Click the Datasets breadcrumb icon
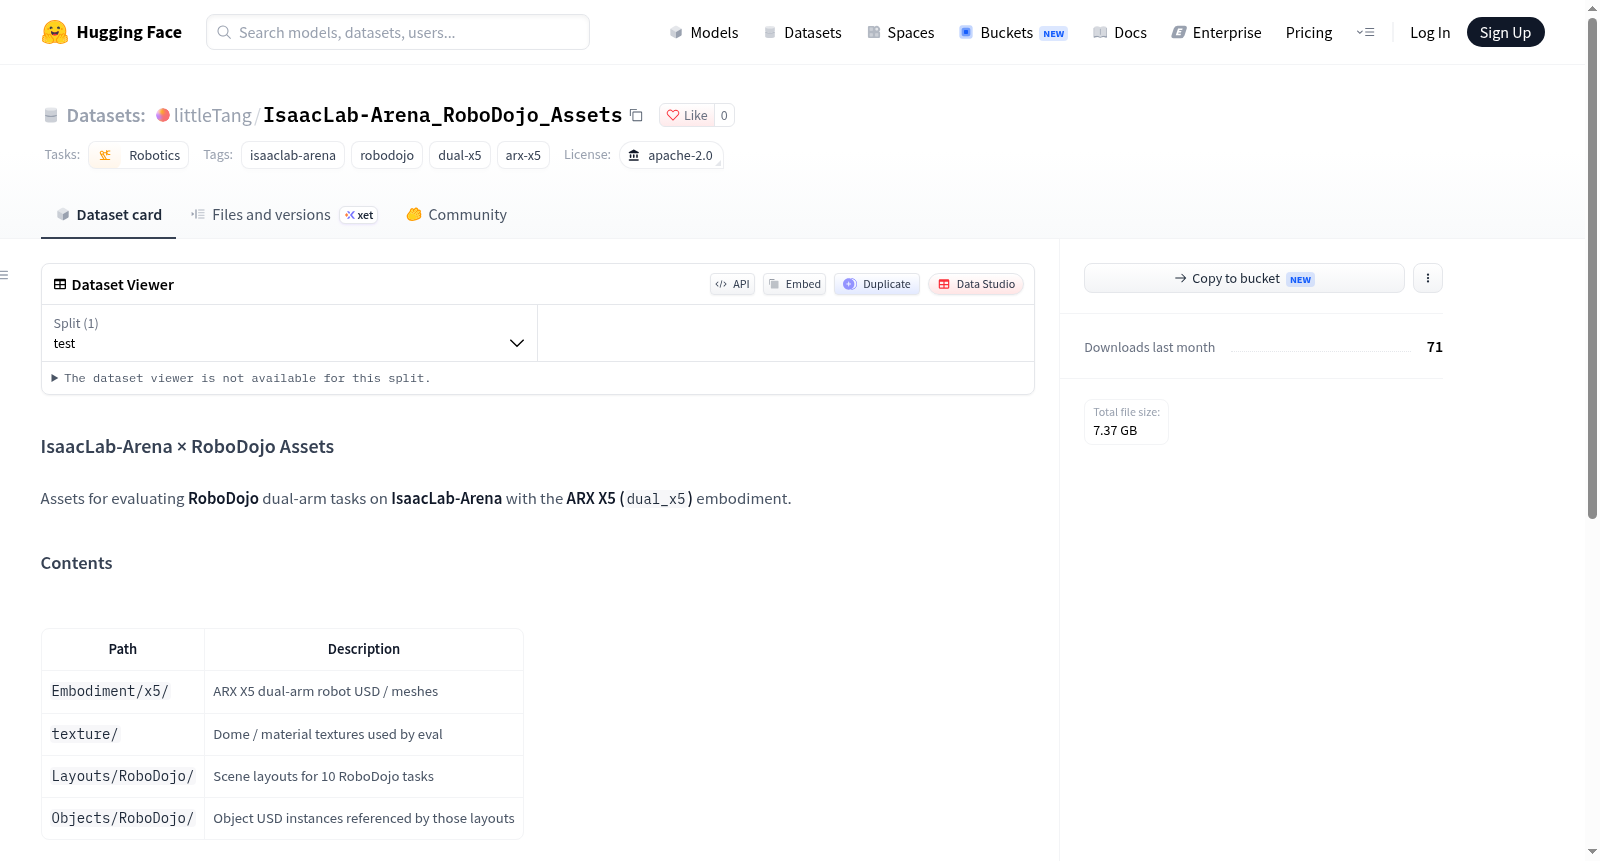This screenshot has width=1600, height=861. click(x=51, y=115)
